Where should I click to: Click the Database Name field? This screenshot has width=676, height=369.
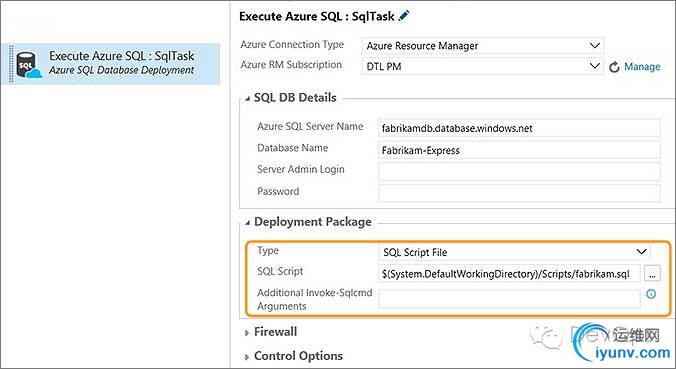(x=519, y=150)
